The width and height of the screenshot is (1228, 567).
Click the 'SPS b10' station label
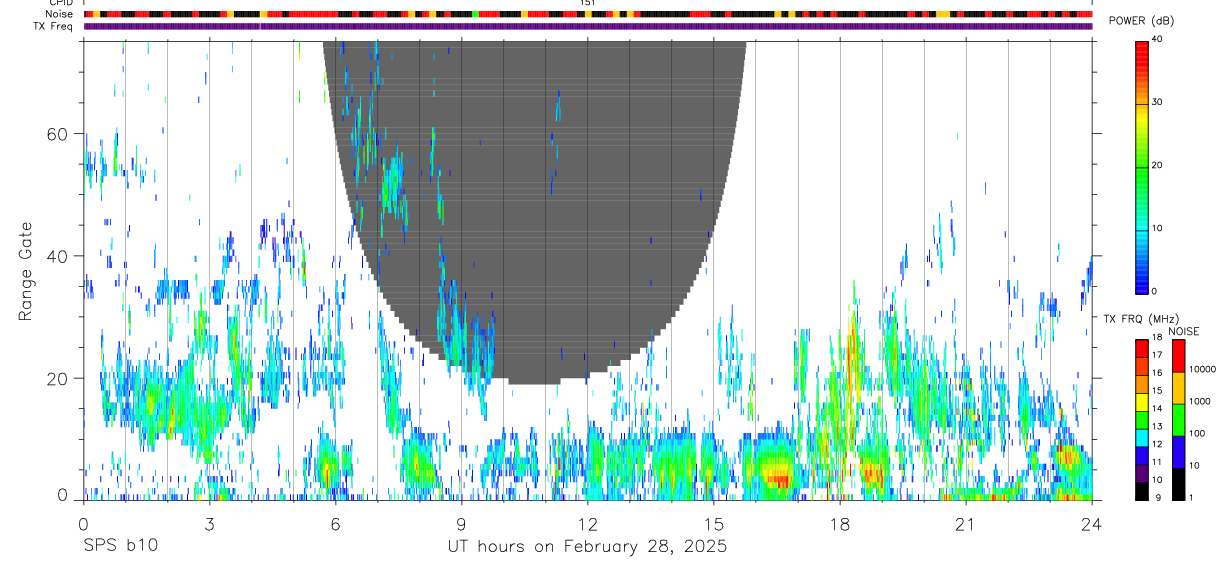pos(120,547)
